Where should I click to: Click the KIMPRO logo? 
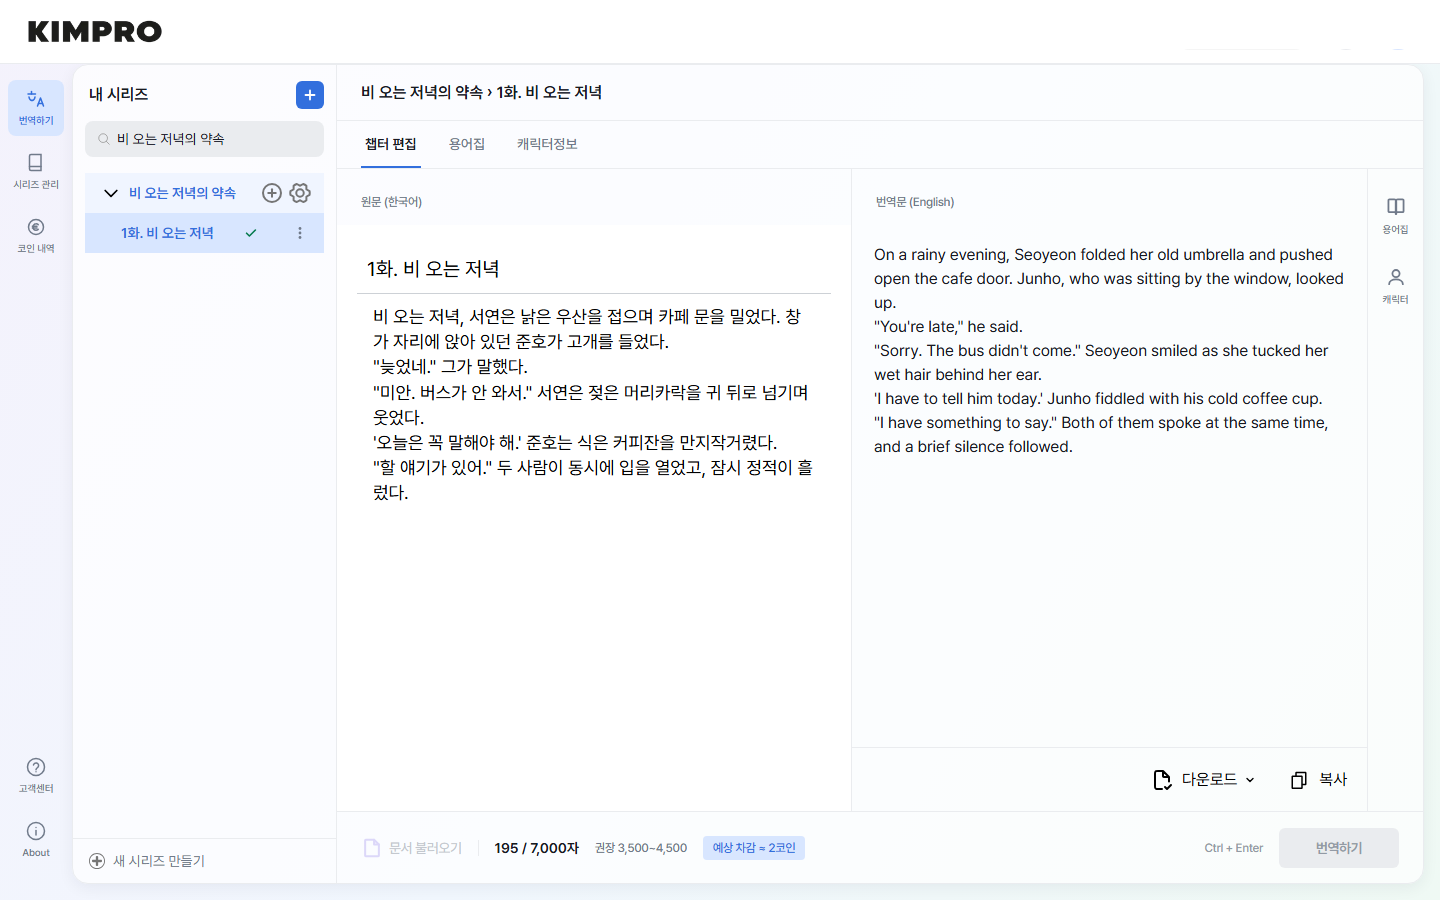tap(95, 32)
